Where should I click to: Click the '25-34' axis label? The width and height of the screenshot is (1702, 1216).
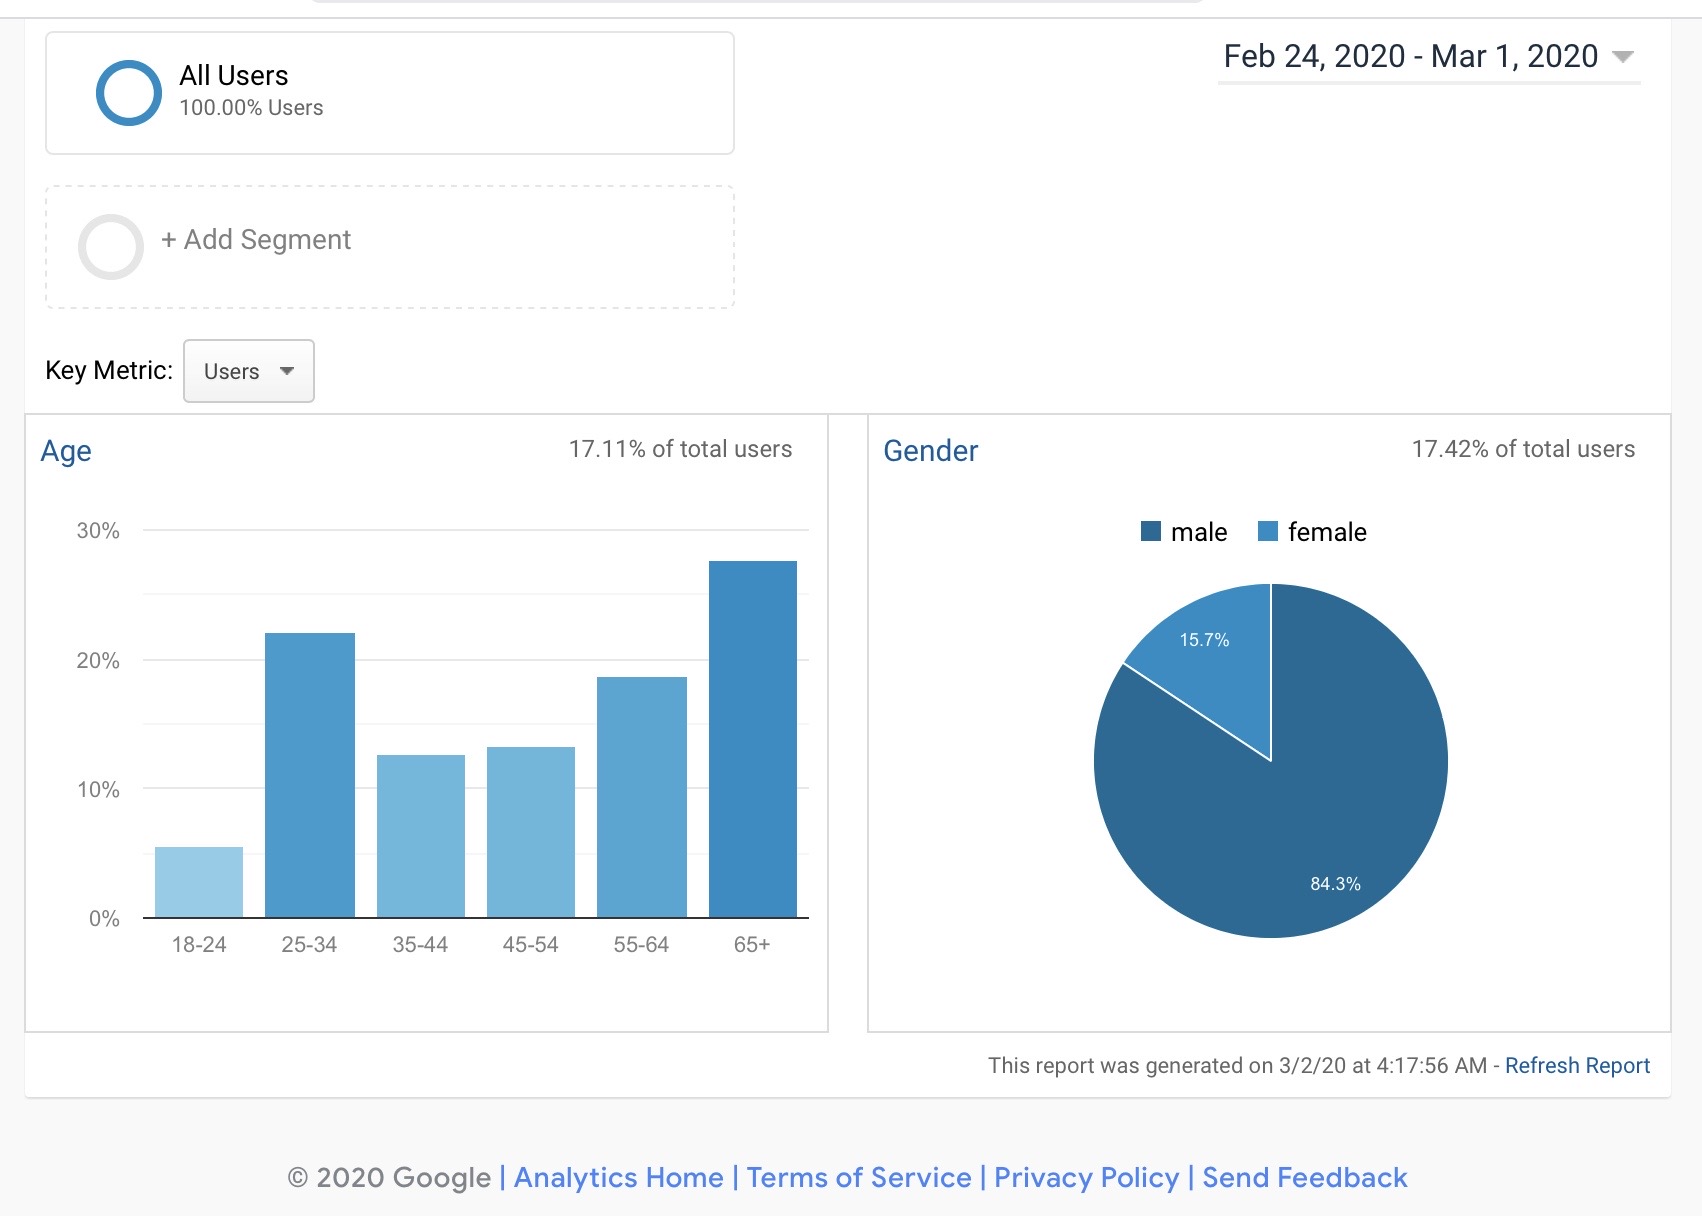pyautogui.click(x=309, y=945)
